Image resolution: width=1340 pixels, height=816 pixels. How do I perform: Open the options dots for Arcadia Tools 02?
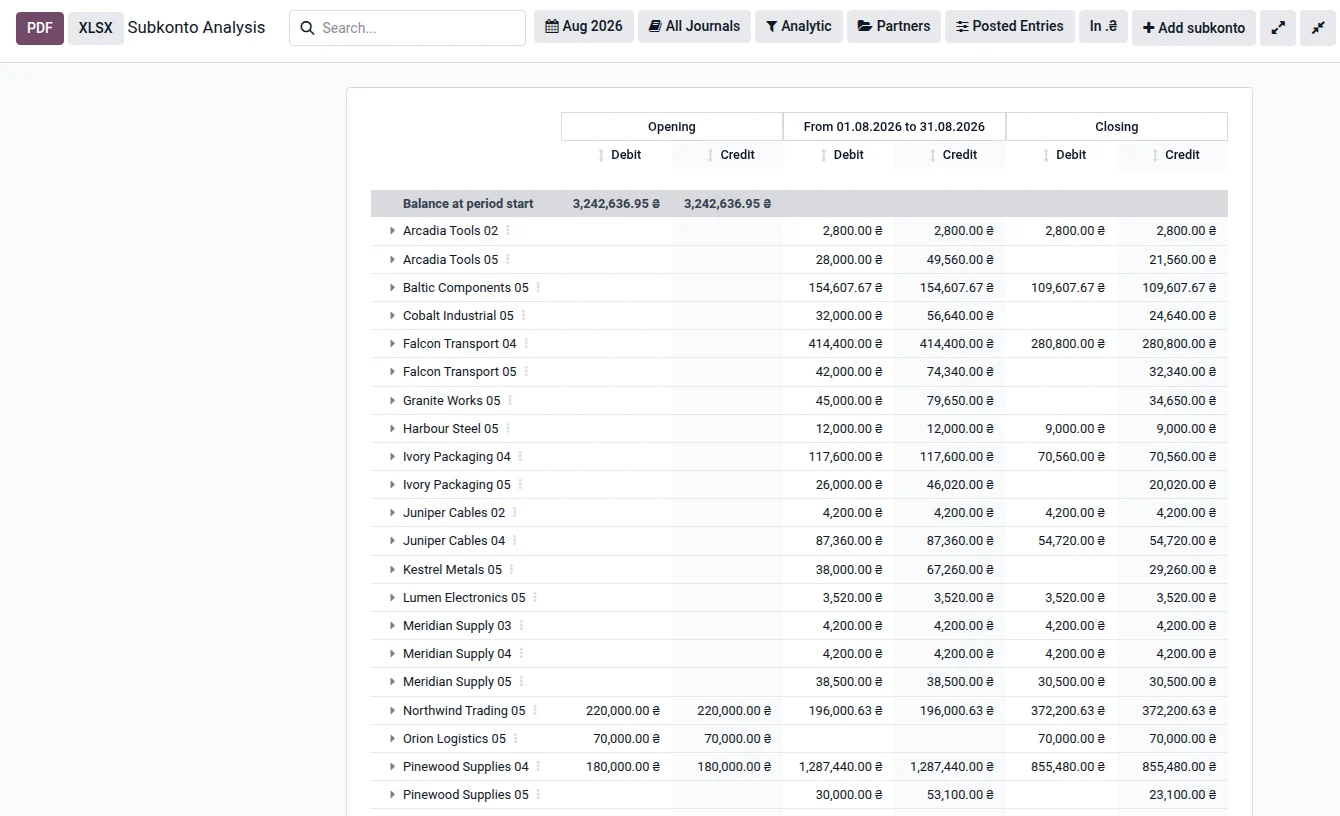click(508, 231)
